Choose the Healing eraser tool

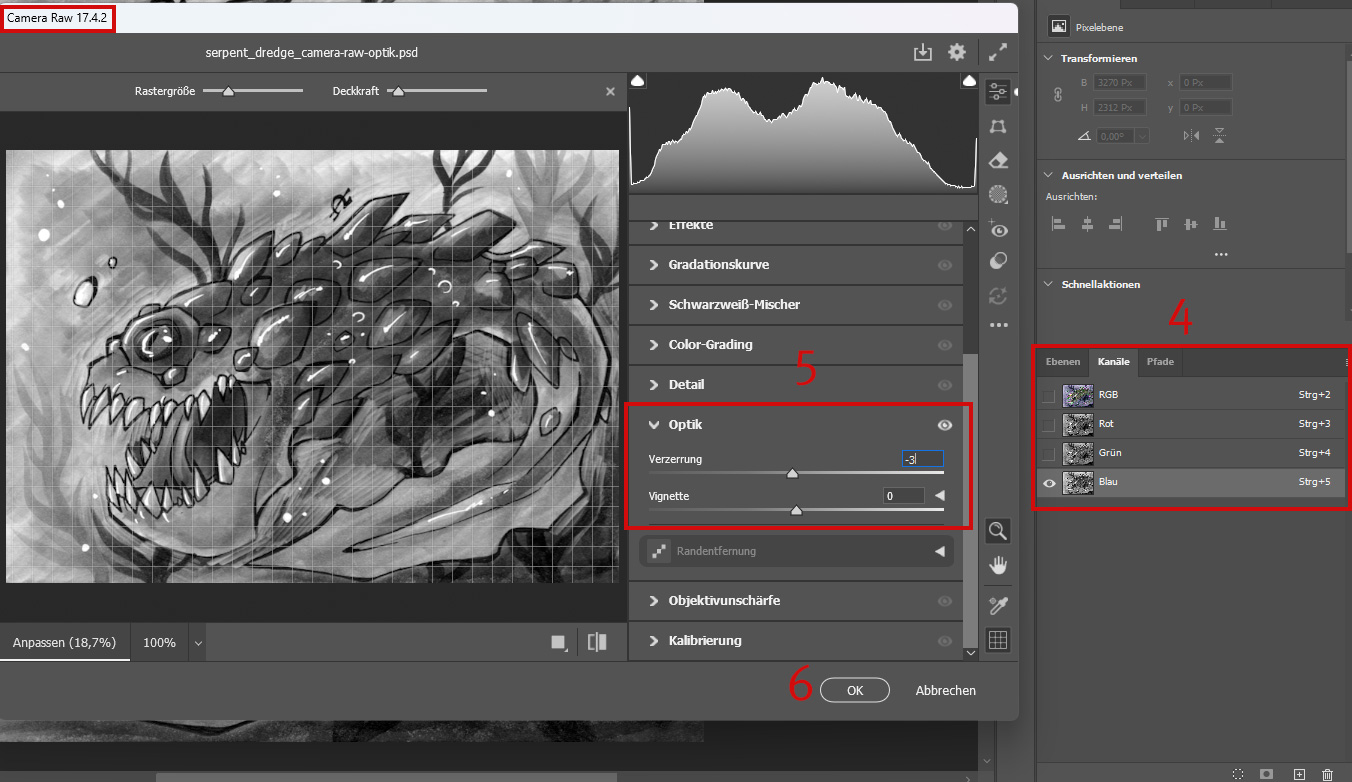(997, 161)
